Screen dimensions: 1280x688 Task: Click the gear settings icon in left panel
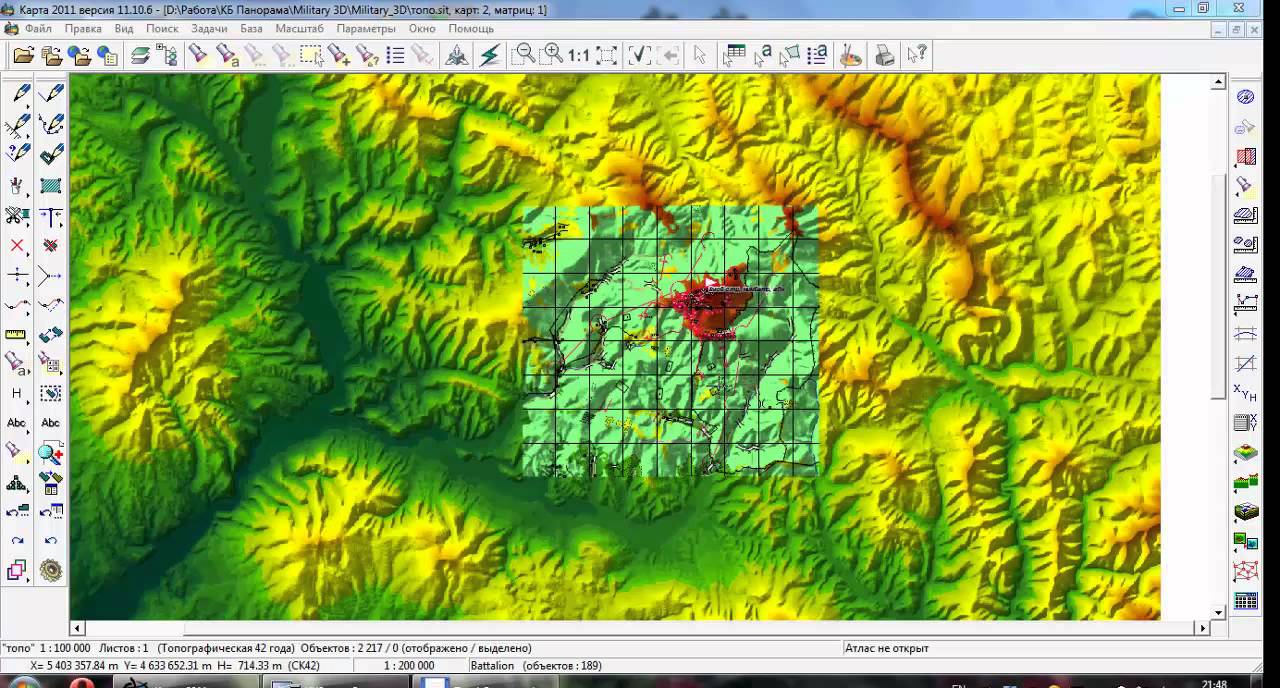(x=51, y=570)
